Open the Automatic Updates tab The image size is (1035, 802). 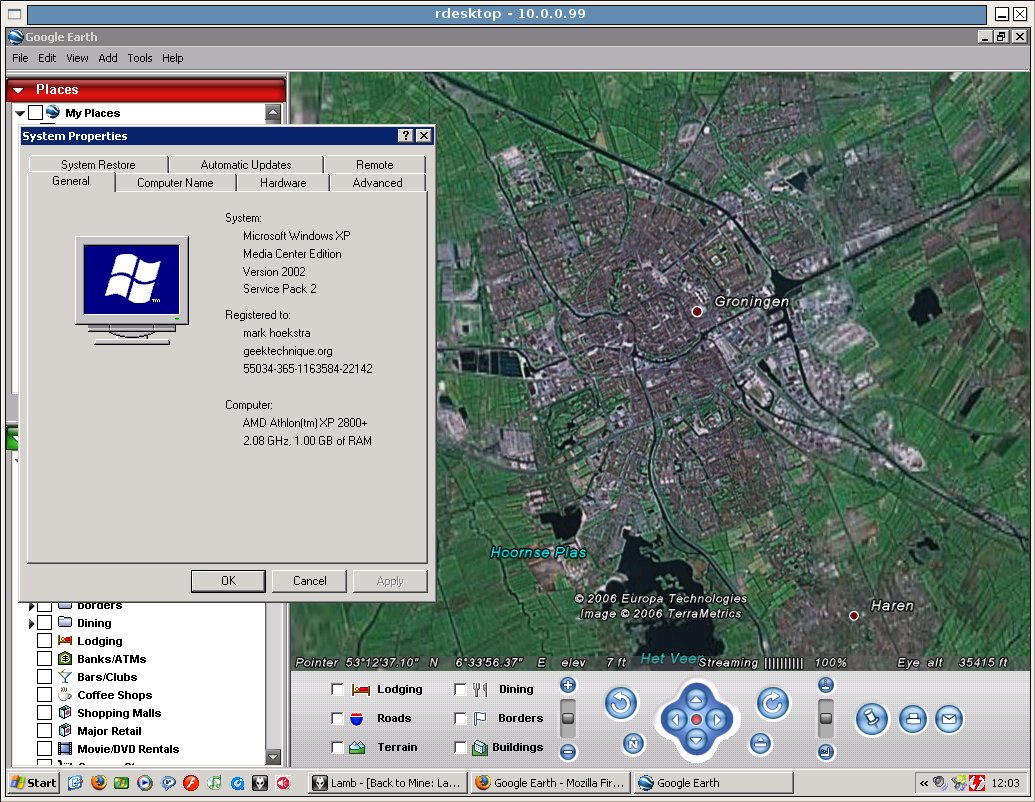click(246, 164)
